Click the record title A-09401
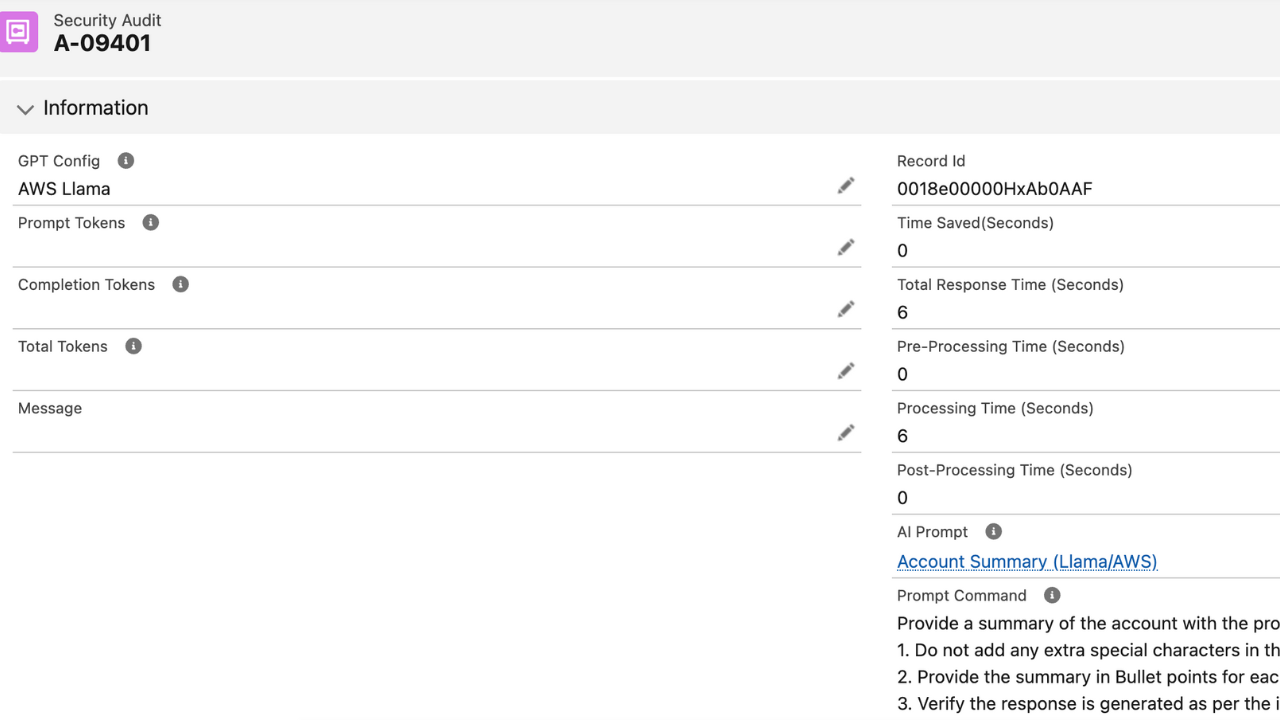Viewport: 1280px width, 720px height. coord(102,43)
